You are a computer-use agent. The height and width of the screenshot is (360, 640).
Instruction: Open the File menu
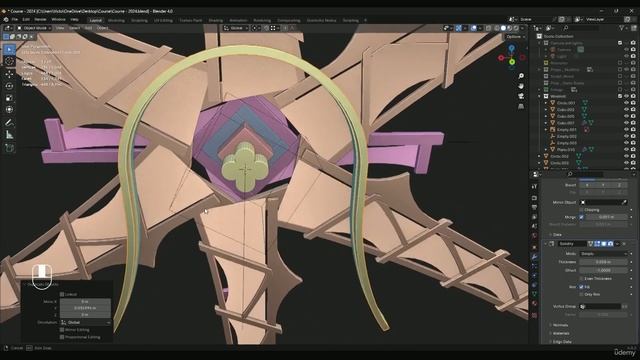pos(15,20)
